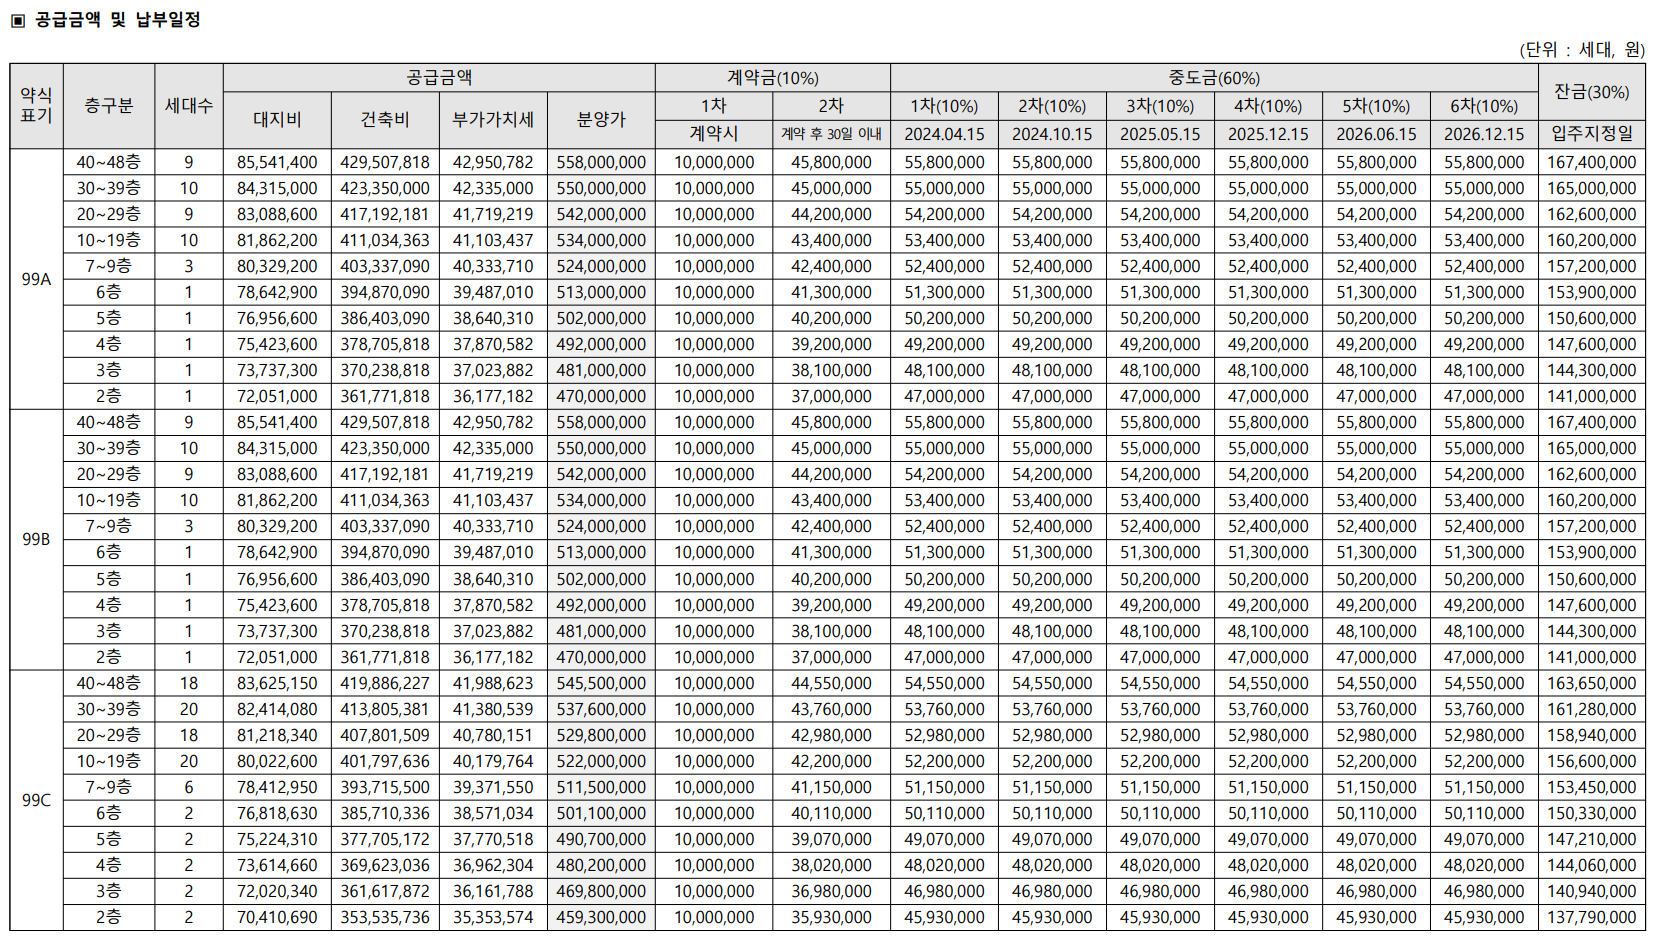Click 분양가 480,200,000 in 99C
Screen dimensions: 1655x939
601,865
